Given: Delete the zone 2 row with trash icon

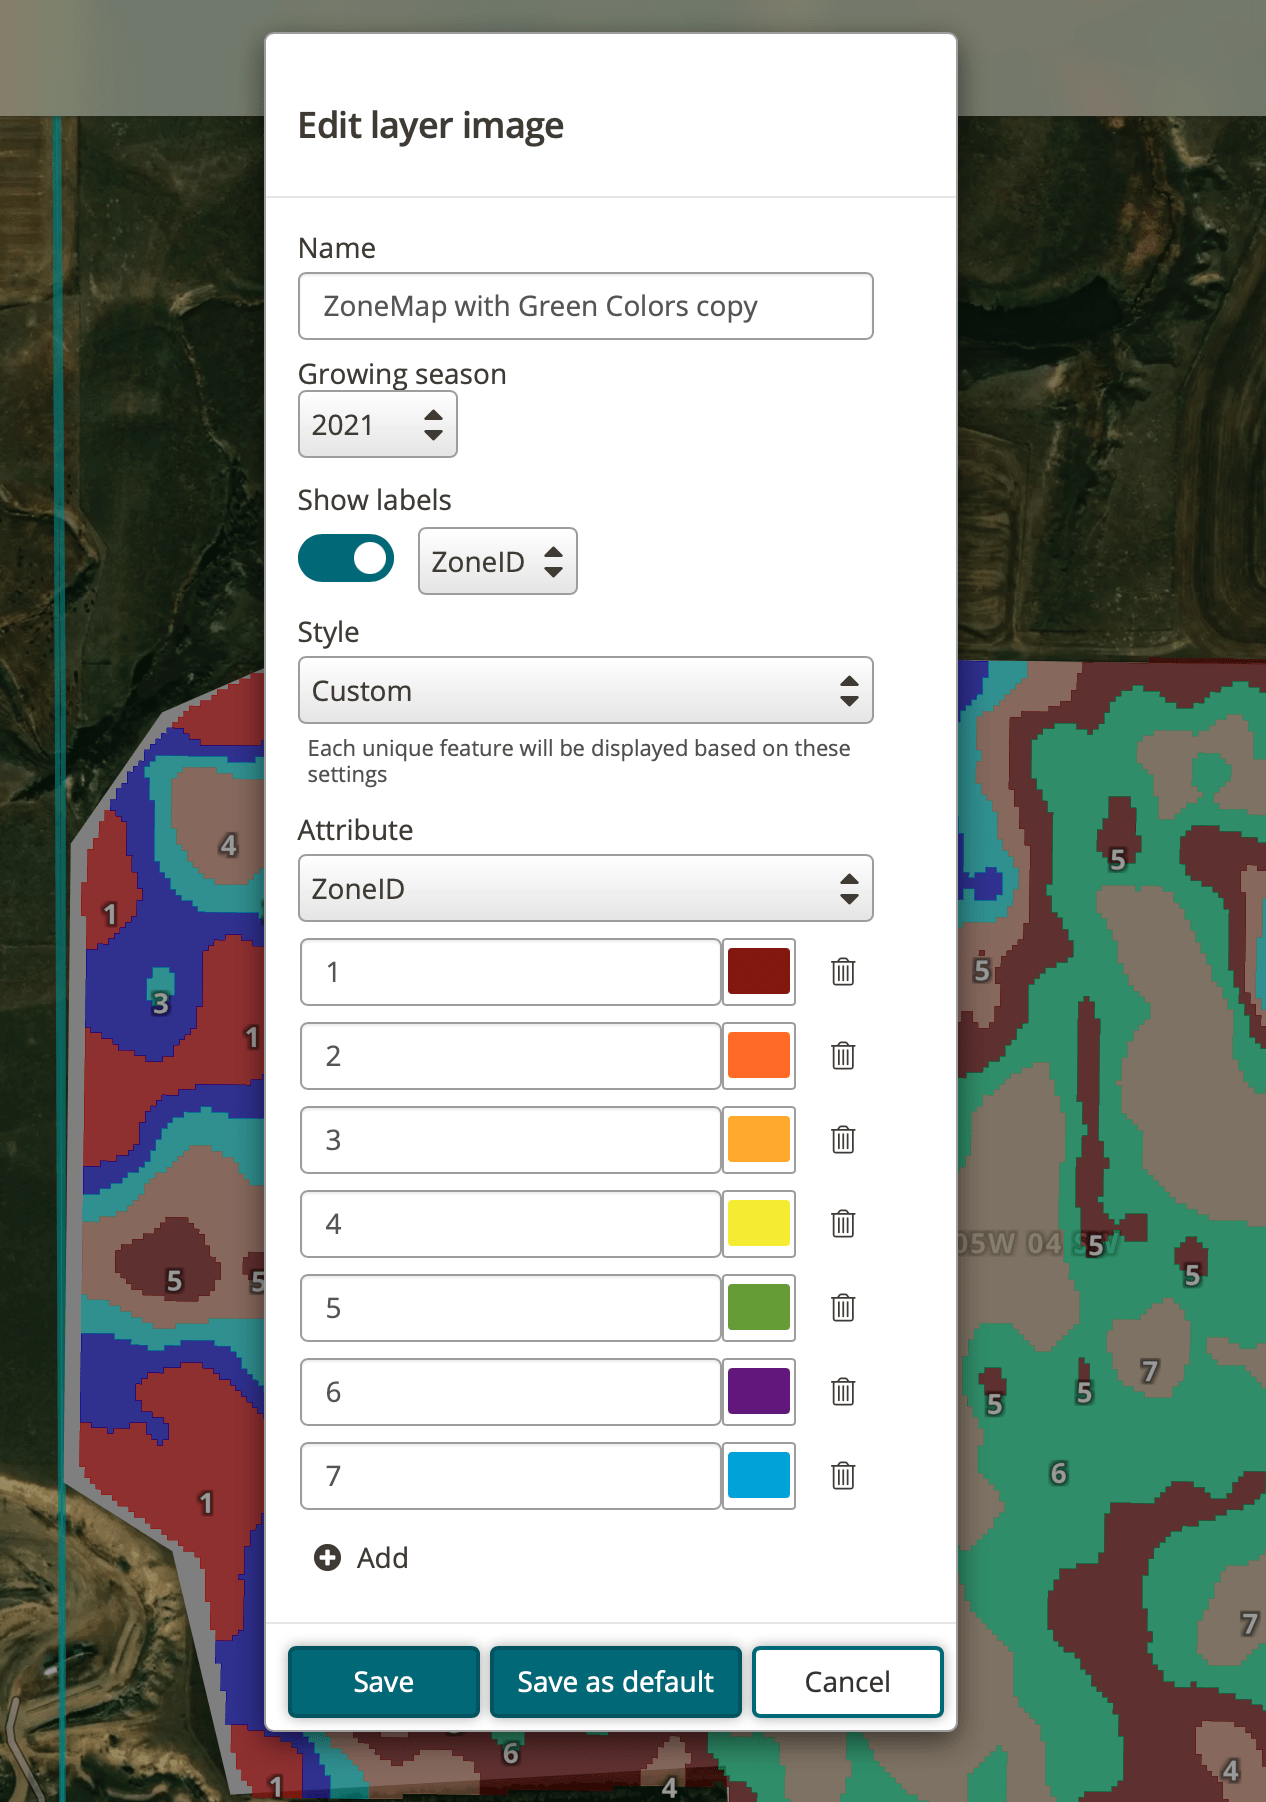Looking at the screenshot, I should tap(843, 1055).
